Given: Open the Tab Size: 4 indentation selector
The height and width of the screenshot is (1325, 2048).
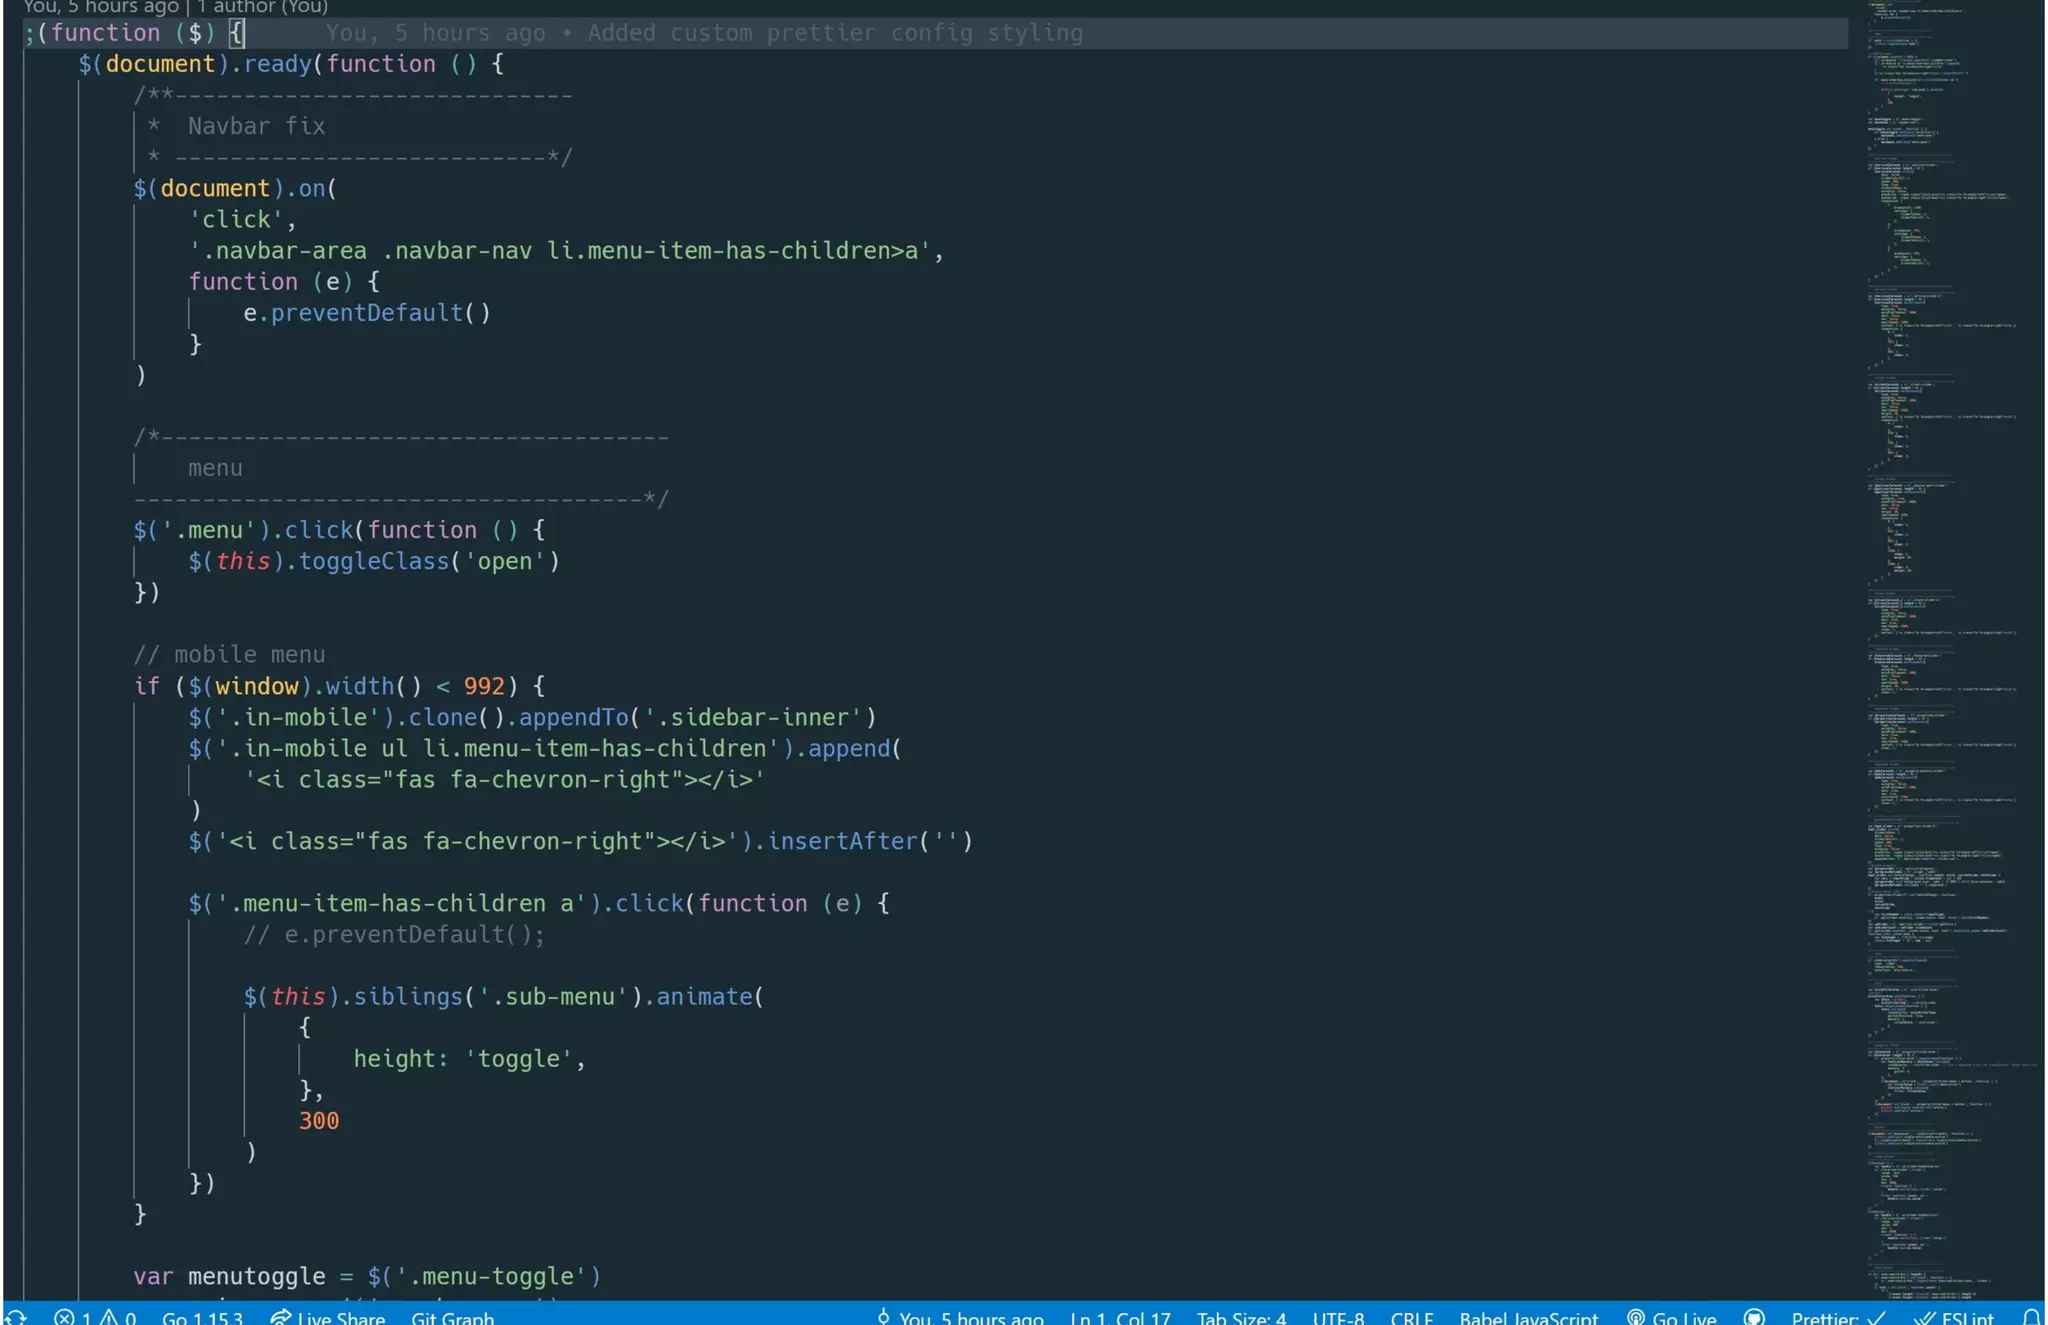Looking at the screenshot, I should (x=1241, y=1317).
